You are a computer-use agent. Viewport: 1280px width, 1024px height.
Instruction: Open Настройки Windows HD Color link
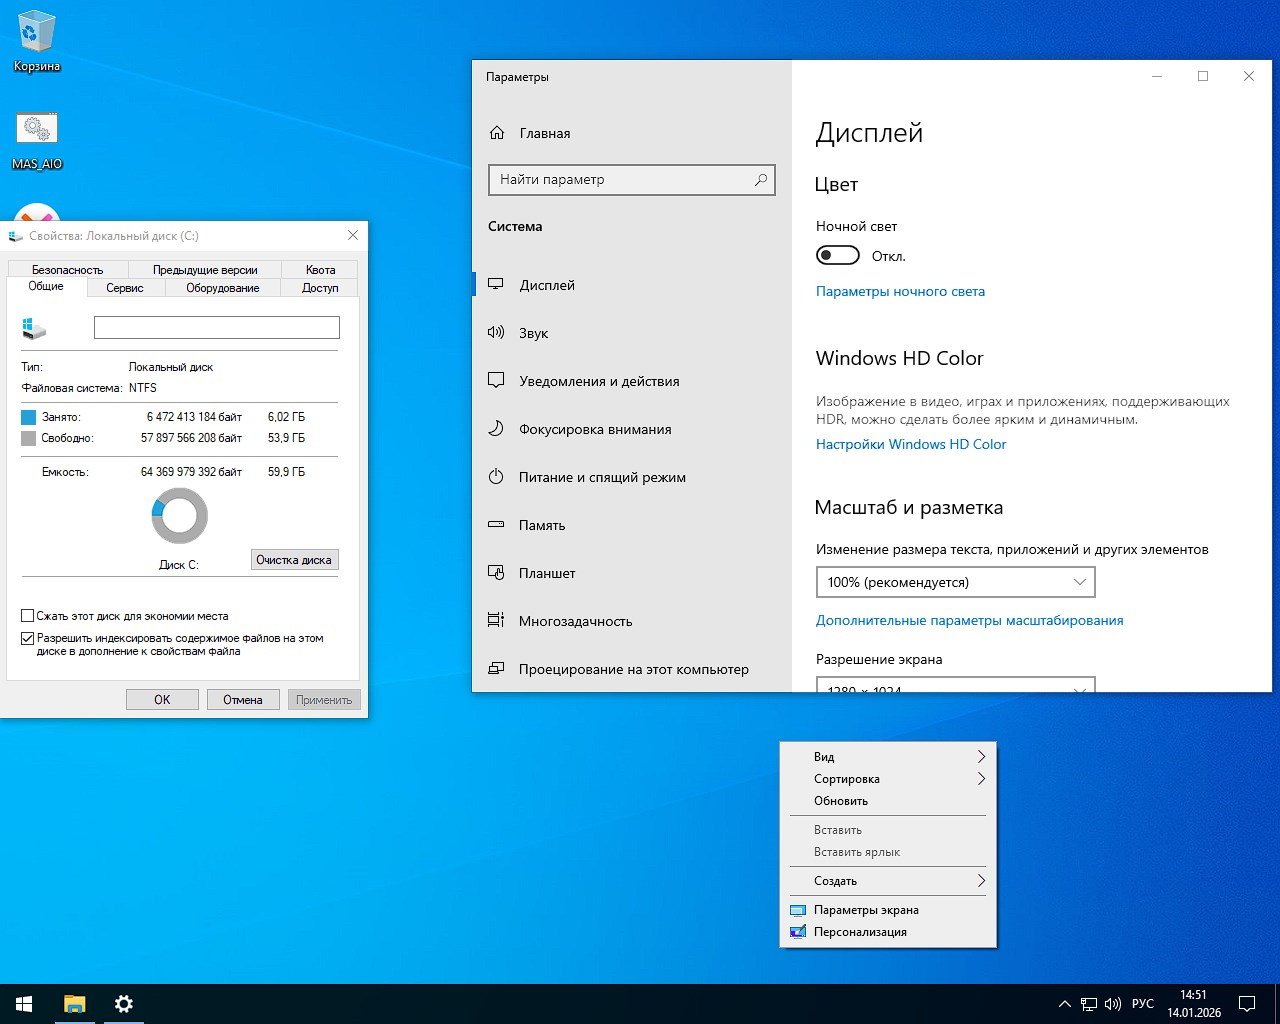pos(910,444)
